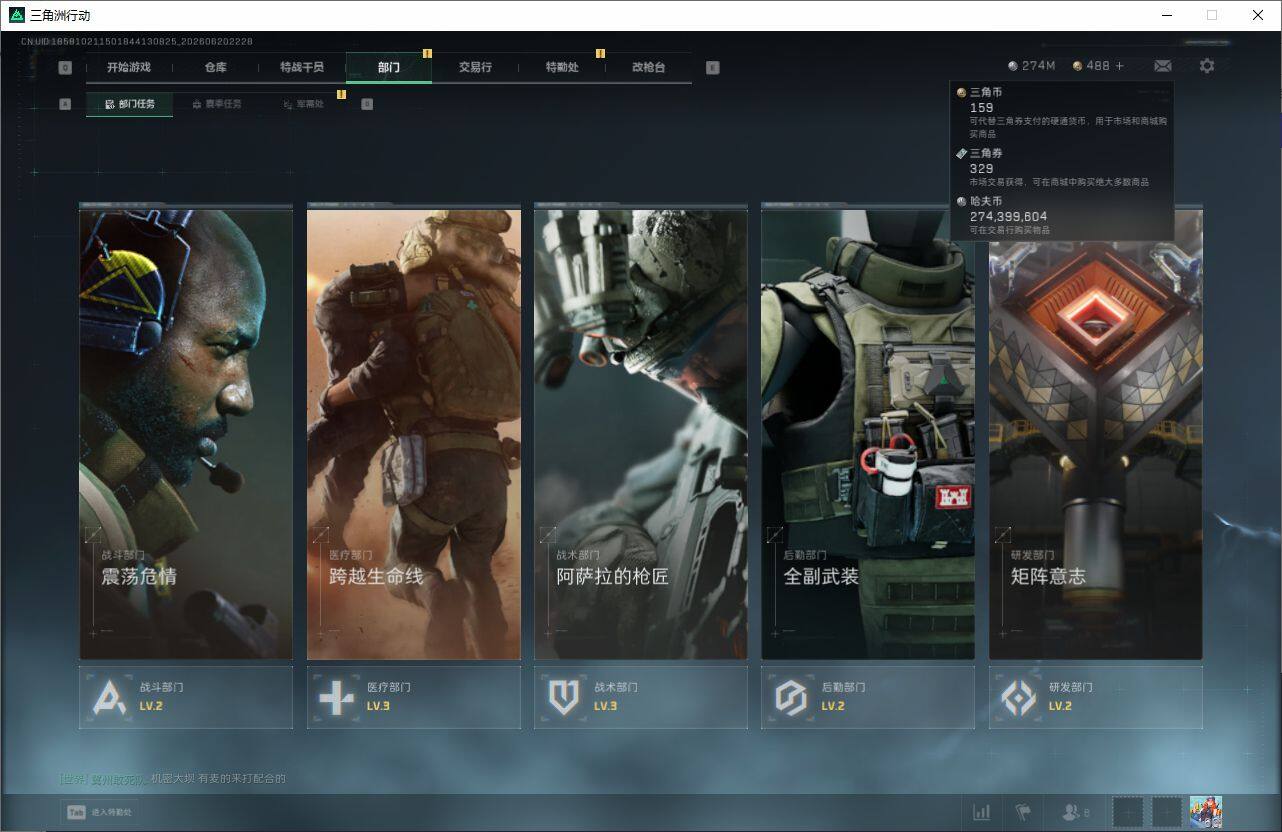Click the combat department emblem icon
Screen dimensions: 1282x832
[109, 697]
